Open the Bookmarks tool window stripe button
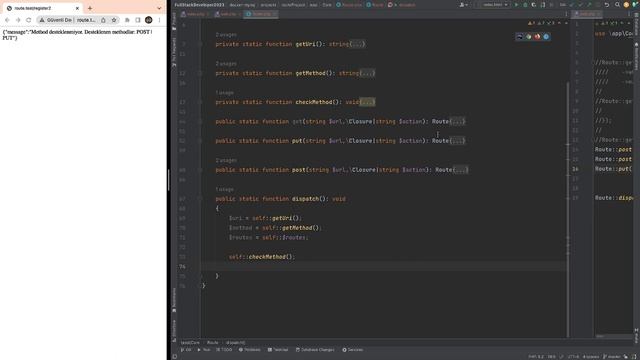The width and height of the screenshot is (640, 360). [x=174, y=300]
